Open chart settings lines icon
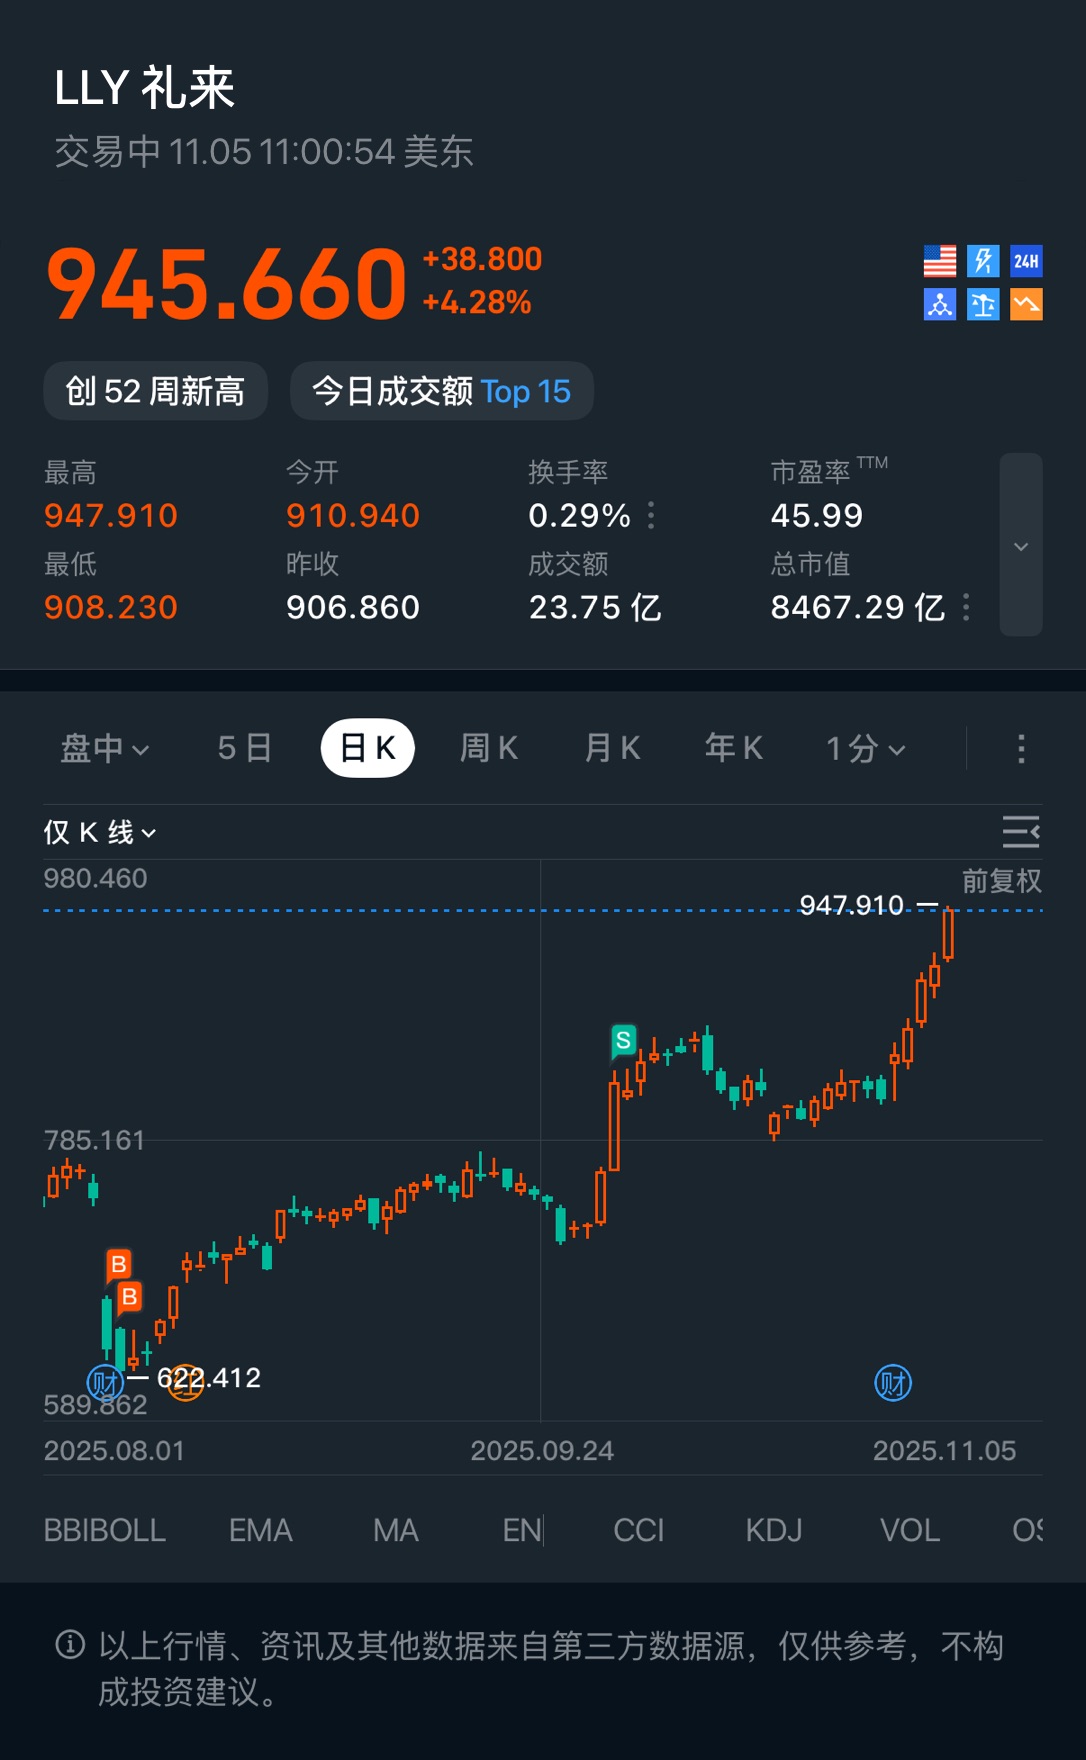The image size is (1086, 1760). pos(1020,832)
